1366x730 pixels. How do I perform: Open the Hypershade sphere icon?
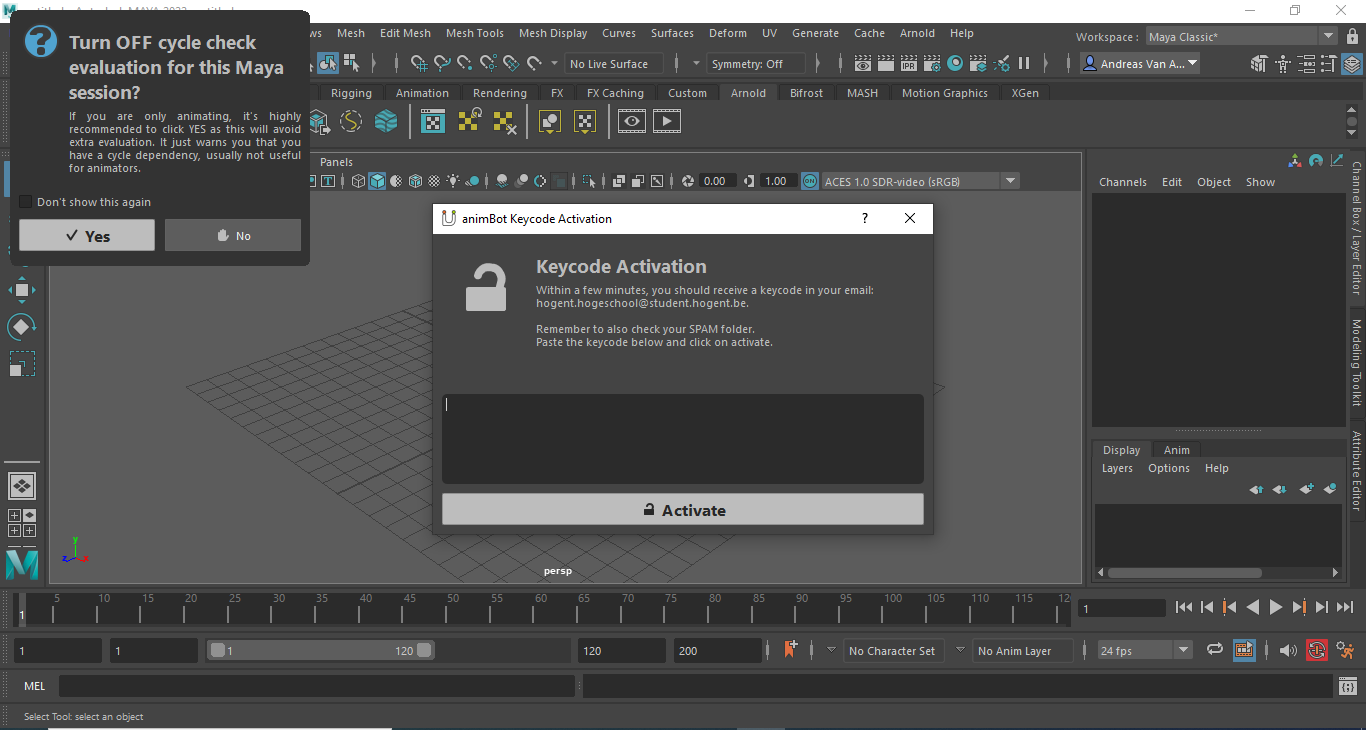[955, 63]
